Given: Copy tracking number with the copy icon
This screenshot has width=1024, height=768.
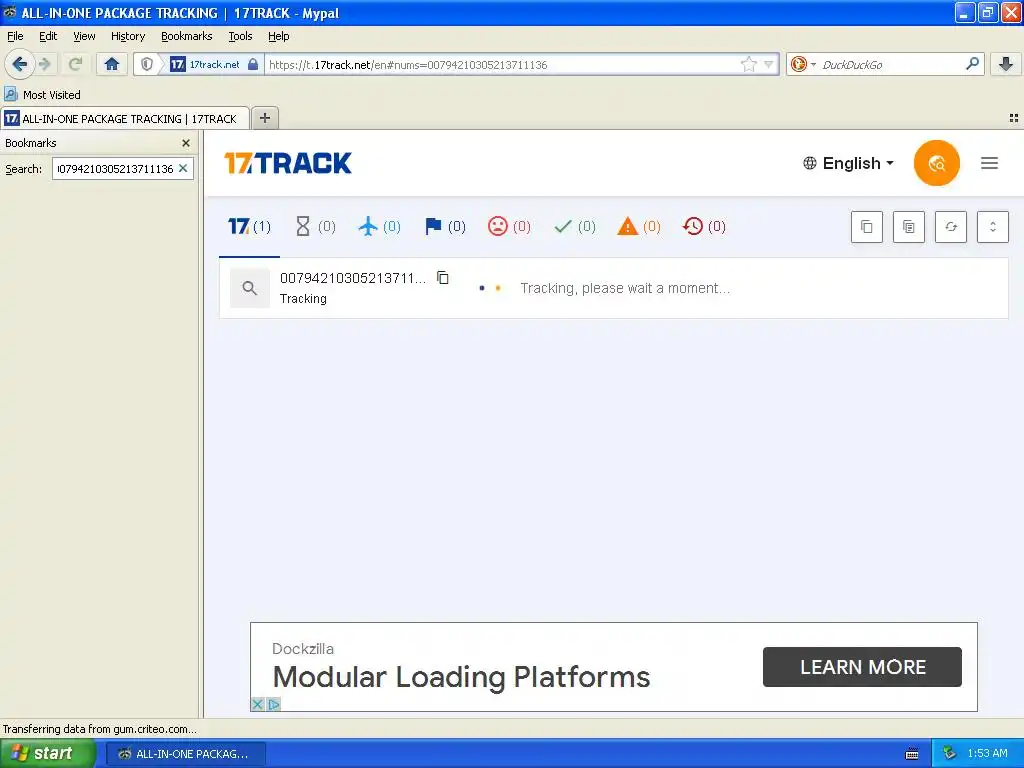Looking at the screenshot, I should [x=443, y=278].
